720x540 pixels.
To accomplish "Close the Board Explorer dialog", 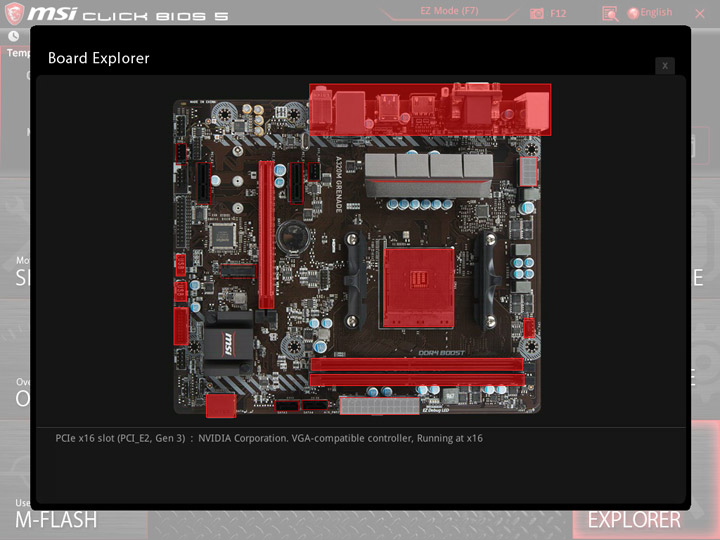I will coord(664,66).
